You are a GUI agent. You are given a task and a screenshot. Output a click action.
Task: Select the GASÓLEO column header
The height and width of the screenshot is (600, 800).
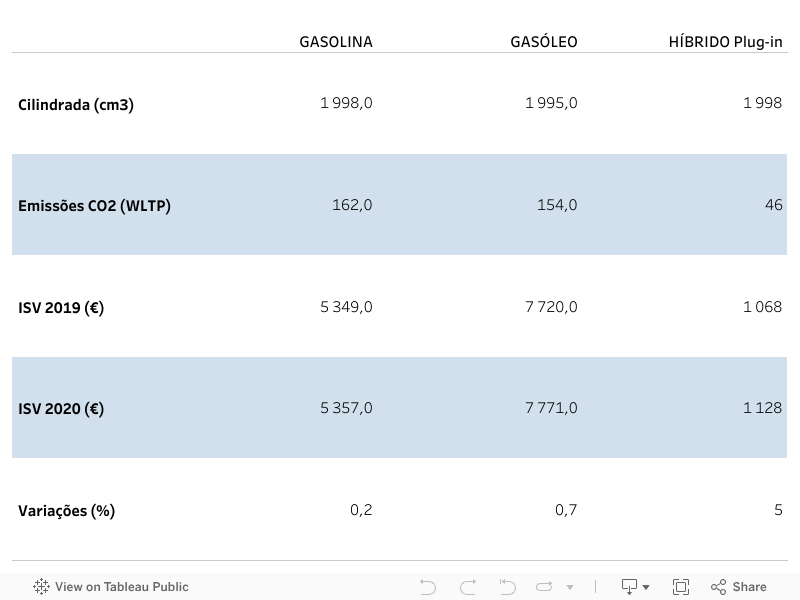point(544,41)
